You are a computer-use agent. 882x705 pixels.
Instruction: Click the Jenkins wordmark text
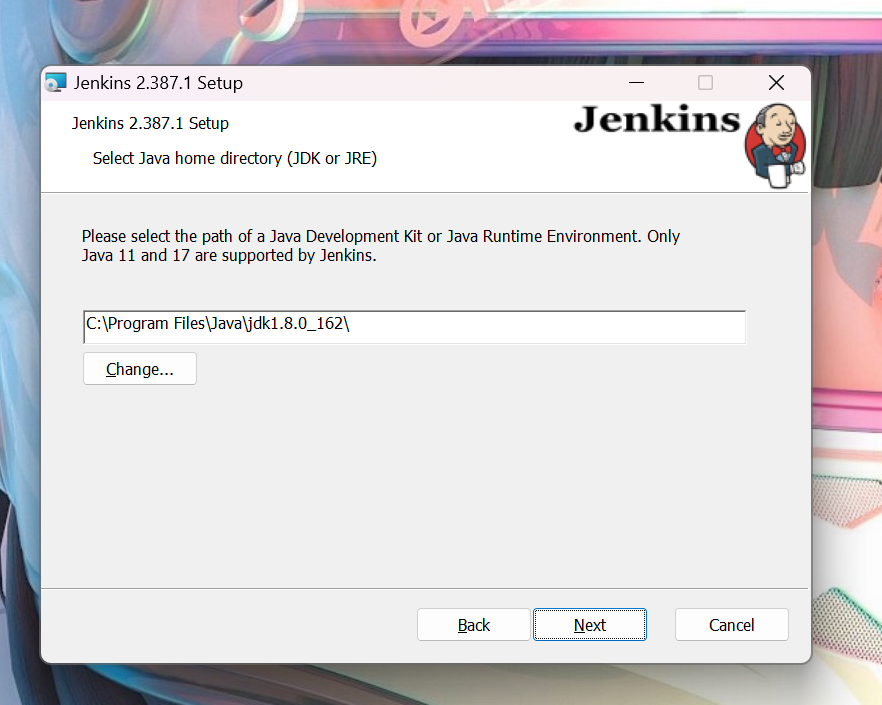[x=656, y=119]
